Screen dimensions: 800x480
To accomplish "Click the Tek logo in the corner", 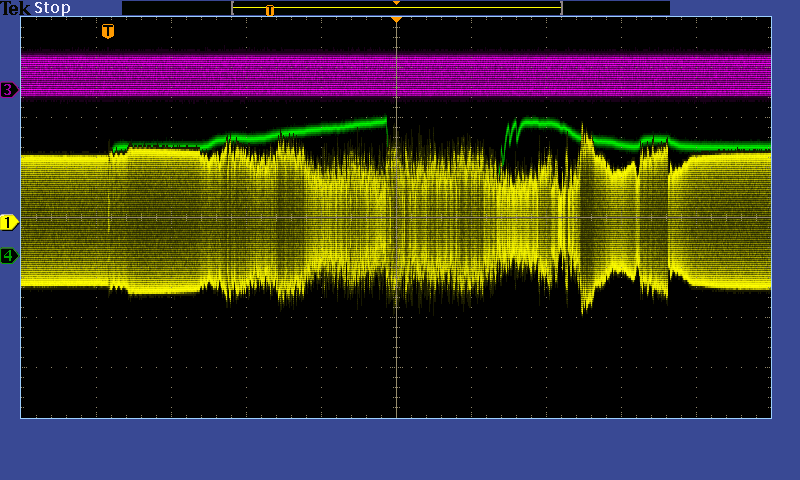I will (16, 8).
